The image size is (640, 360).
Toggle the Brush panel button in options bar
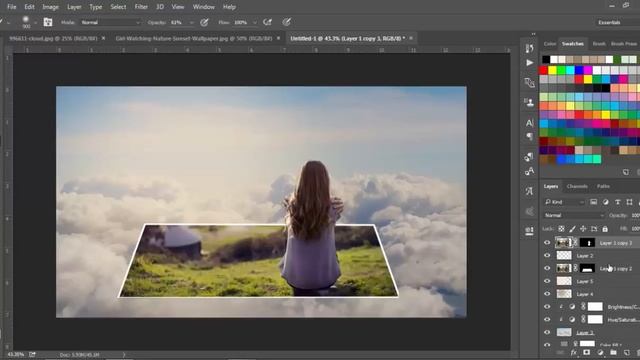(x=48, y=22)
